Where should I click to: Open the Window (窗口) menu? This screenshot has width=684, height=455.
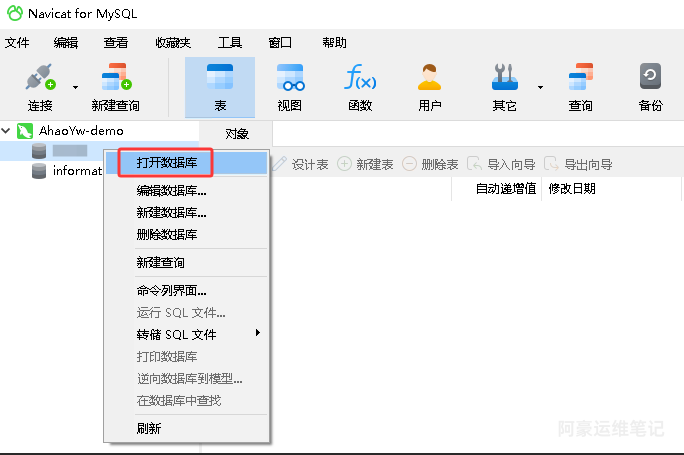pyautogui.click(x=280, y=42)
